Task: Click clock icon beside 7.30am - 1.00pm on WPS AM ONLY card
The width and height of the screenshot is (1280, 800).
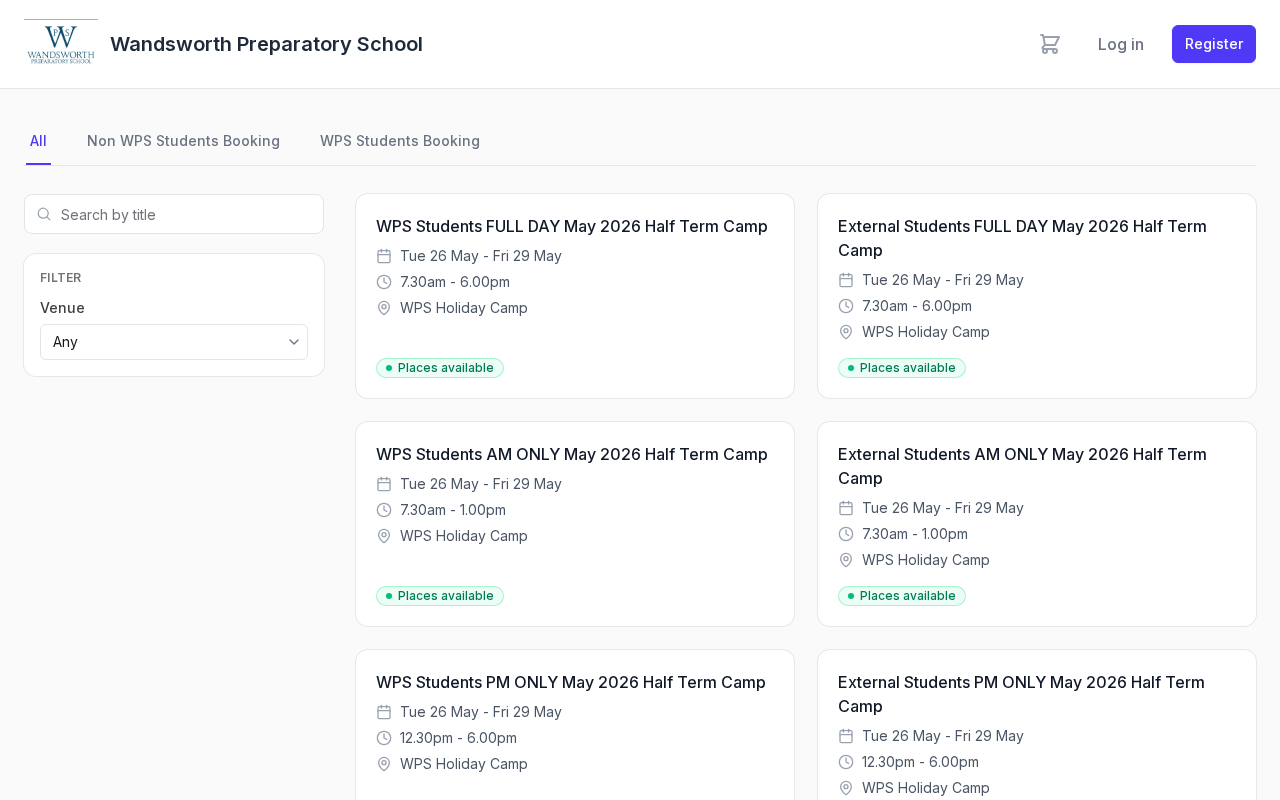Action: coord(384,510)
